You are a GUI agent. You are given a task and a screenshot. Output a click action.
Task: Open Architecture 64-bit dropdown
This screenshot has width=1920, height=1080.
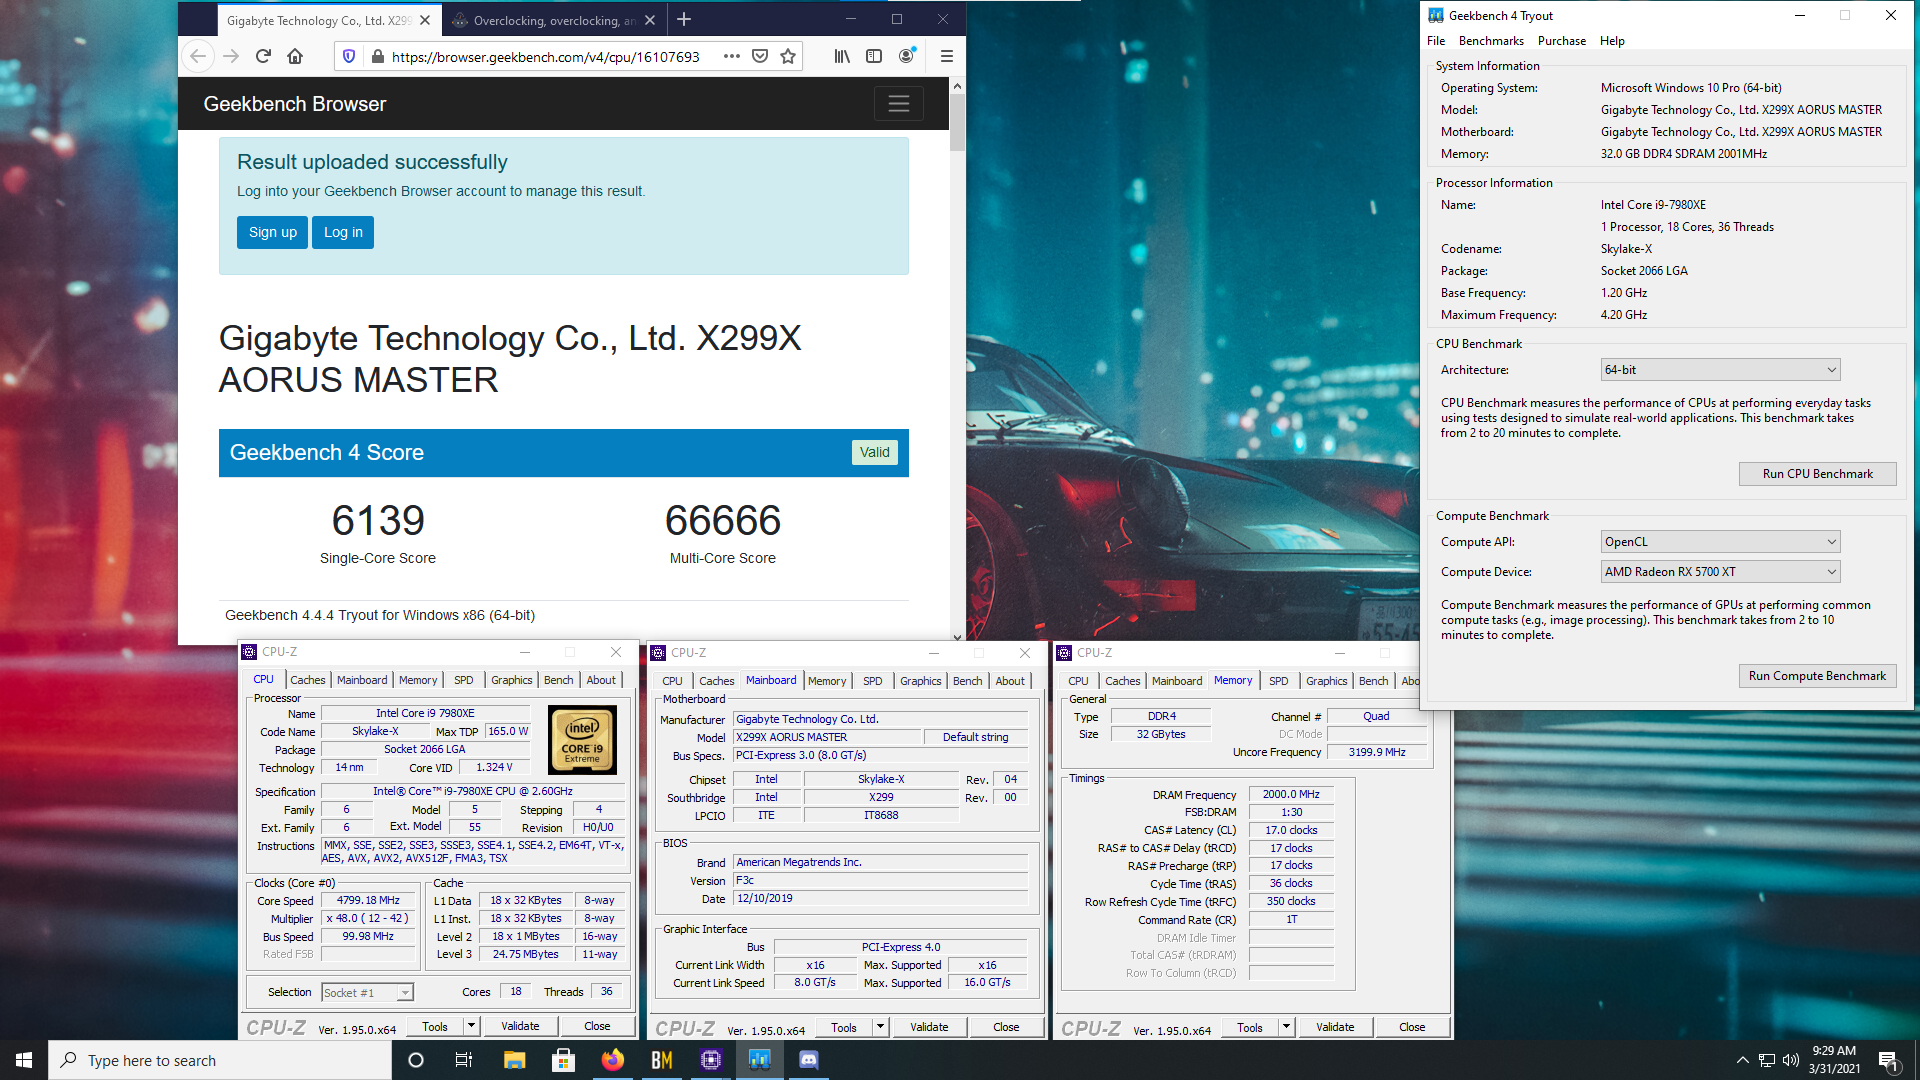[1720, 370]
